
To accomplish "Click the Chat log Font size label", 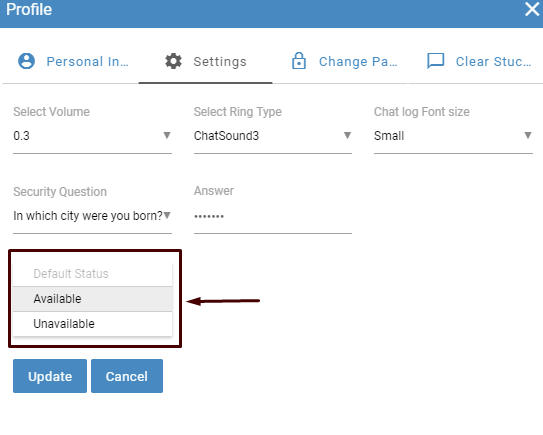I will pos(422,112).
